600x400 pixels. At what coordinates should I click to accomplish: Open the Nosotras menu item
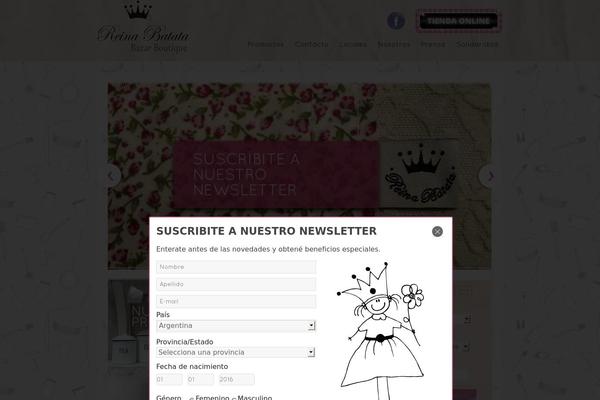[x=393, y=44]
